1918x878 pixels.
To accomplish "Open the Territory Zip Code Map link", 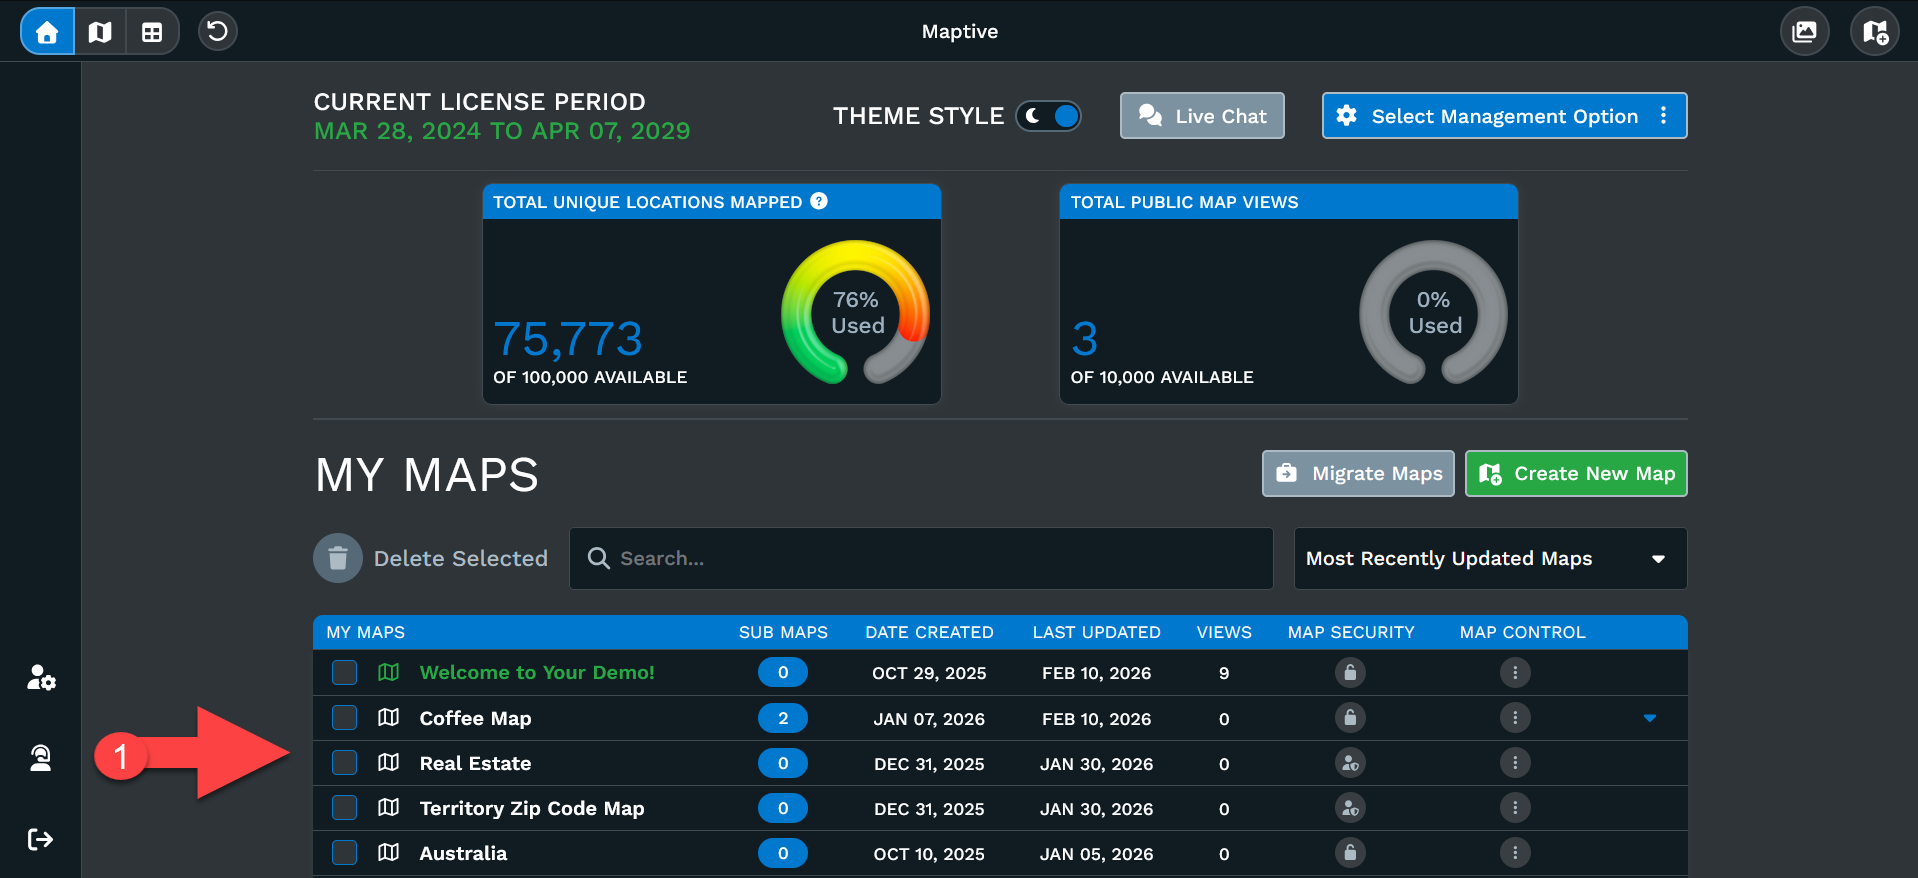I will [x=532, y=808].
